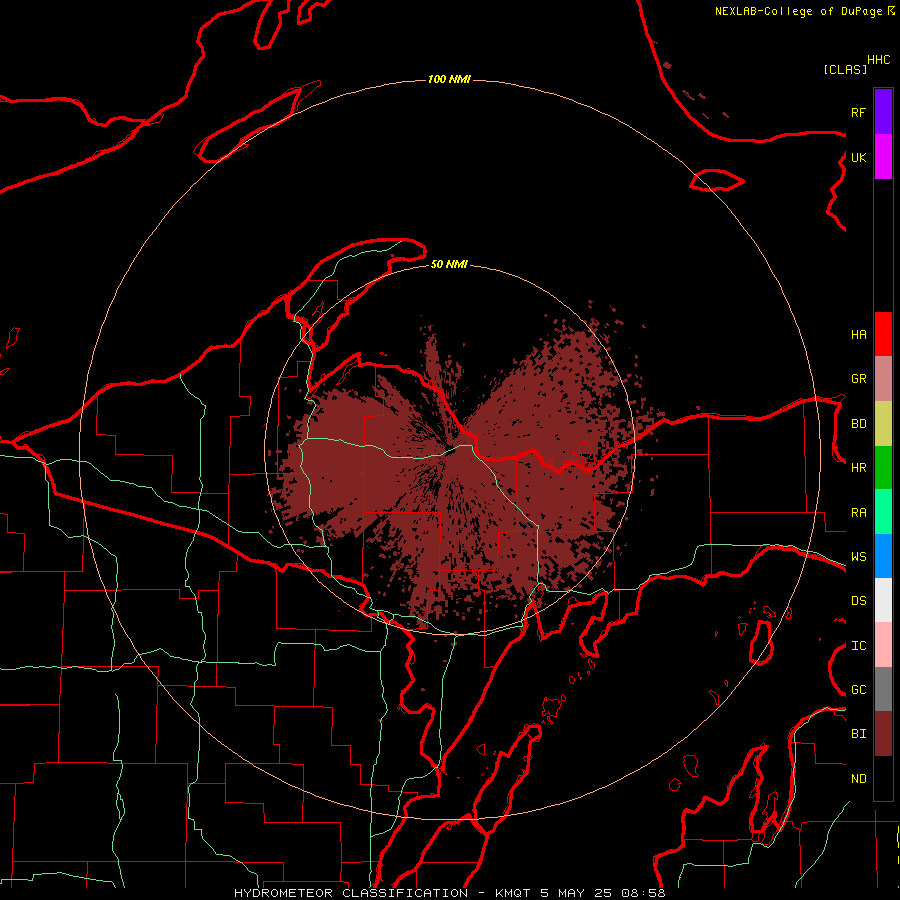Click the UK magenta legend swatch
This screenshot has height=900, width=900.
point(883,157)
